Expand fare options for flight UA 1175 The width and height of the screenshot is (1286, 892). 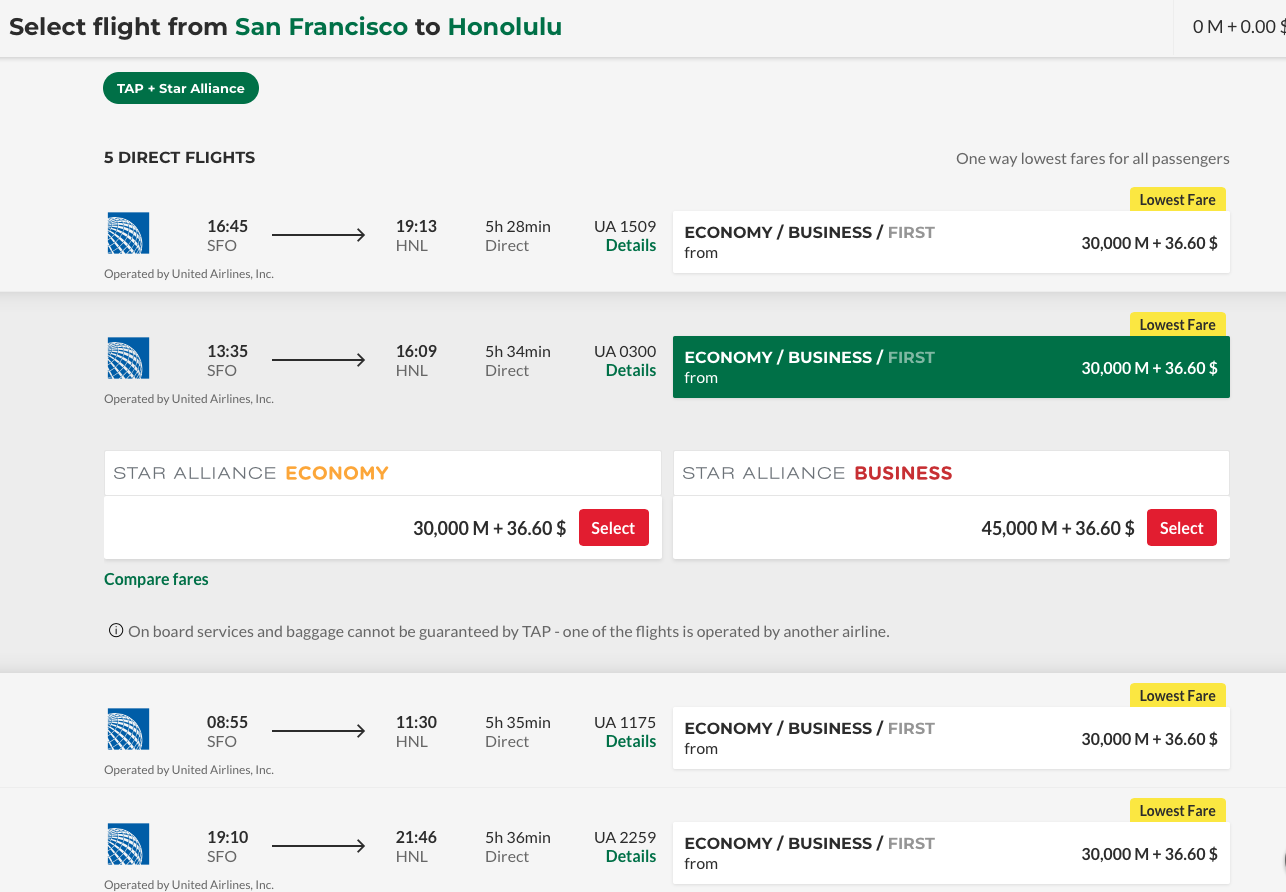(x=951, y=738)
